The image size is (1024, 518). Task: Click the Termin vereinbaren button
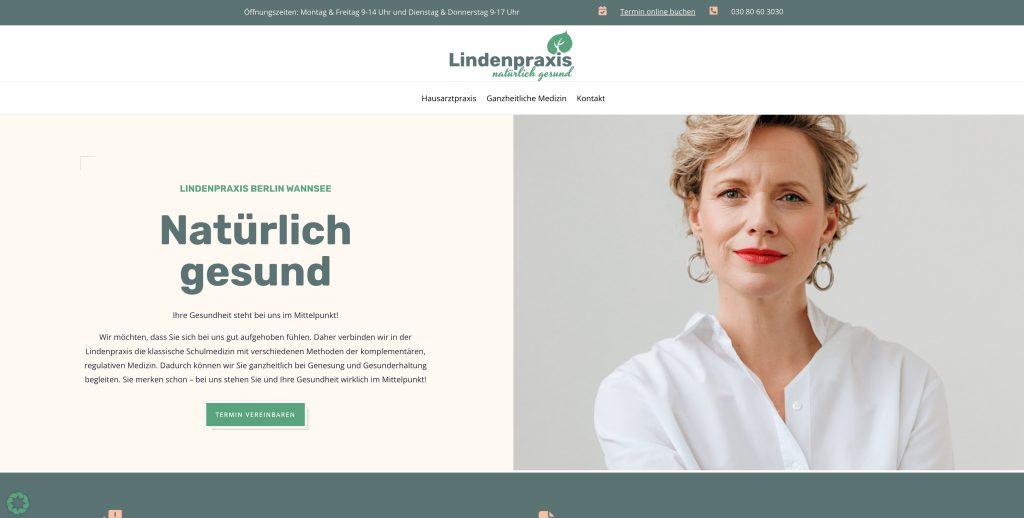click(x=255, y=415)
